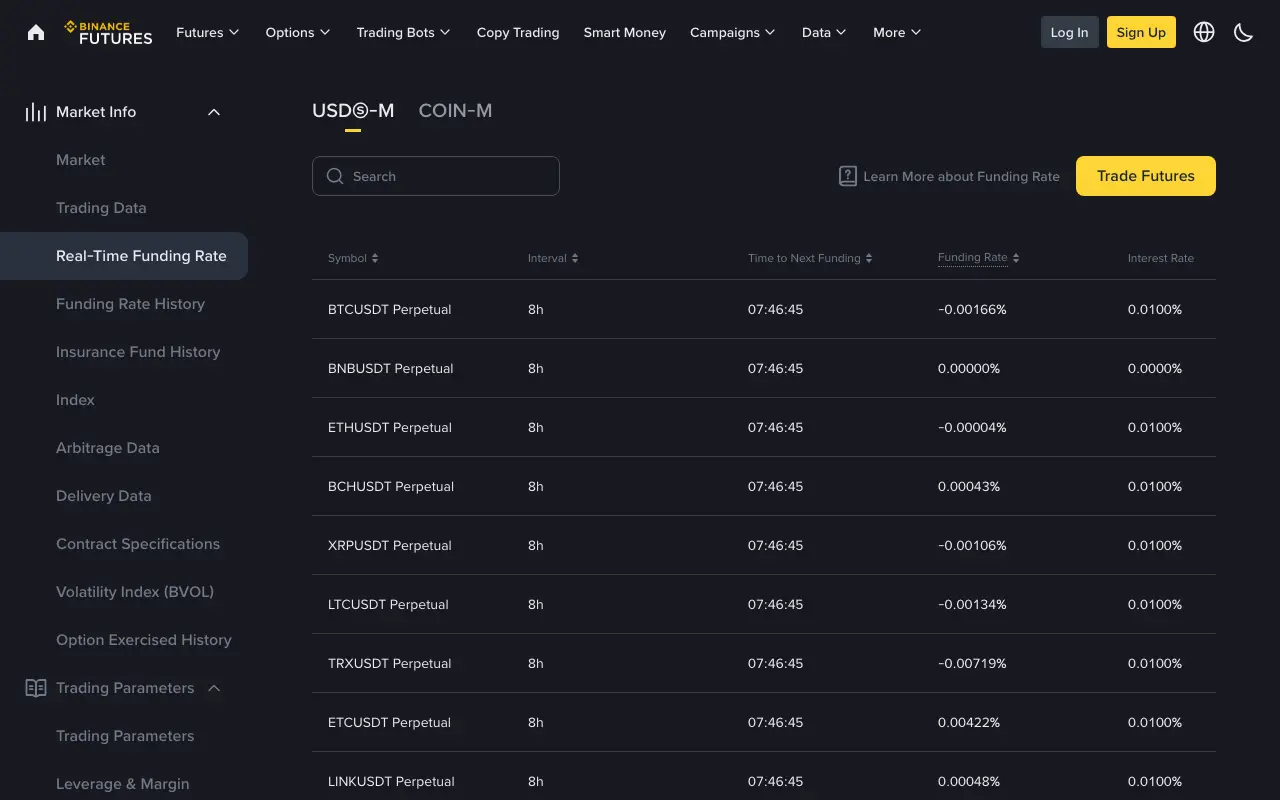1280x800 pixels.
Task: Switch to the COIN-M tab
Action: (455, 111)
